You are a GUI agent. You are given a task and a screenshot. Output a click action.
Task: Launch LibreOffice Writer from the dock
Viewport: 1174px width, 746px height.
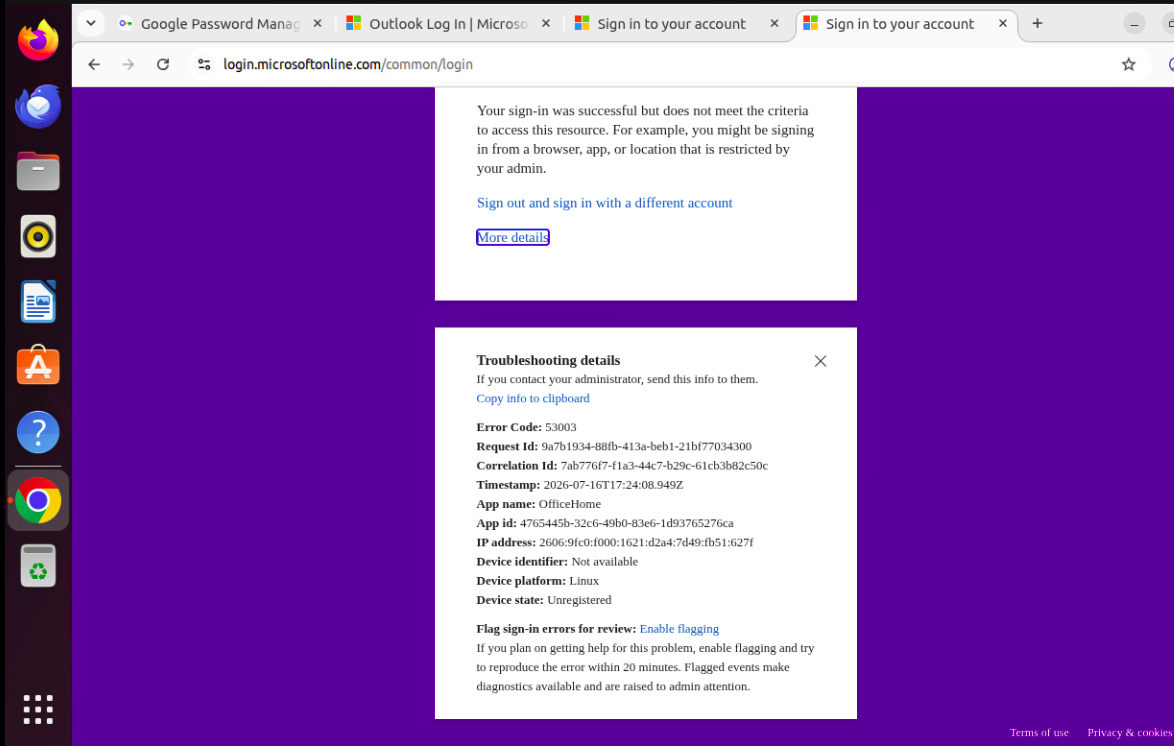(38, 302)
